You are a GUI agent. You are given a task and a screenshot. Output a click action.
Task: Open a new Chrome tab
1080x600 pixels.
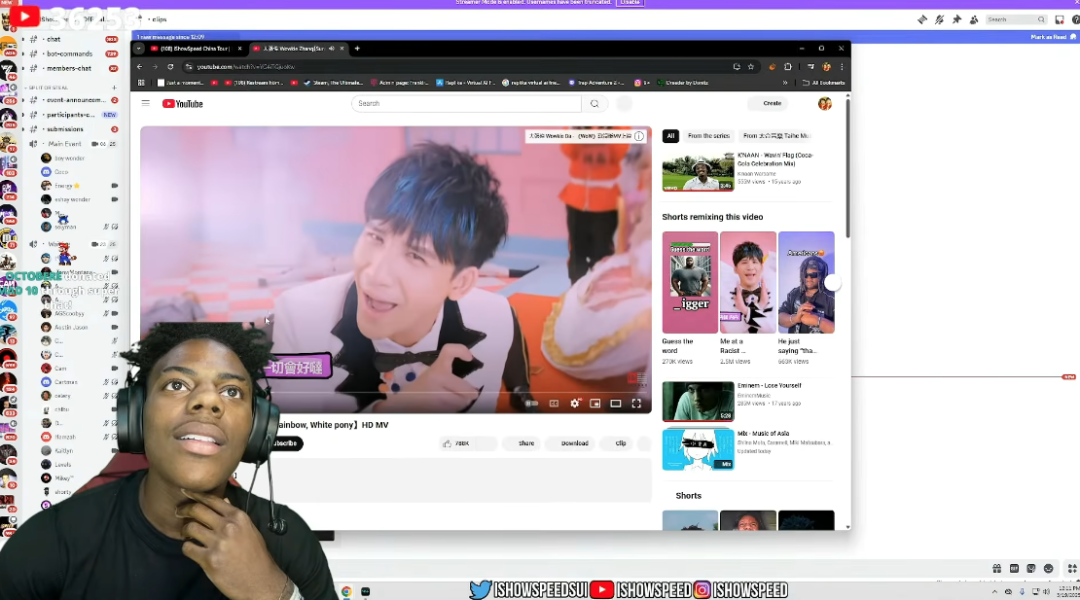coord(357,48)
